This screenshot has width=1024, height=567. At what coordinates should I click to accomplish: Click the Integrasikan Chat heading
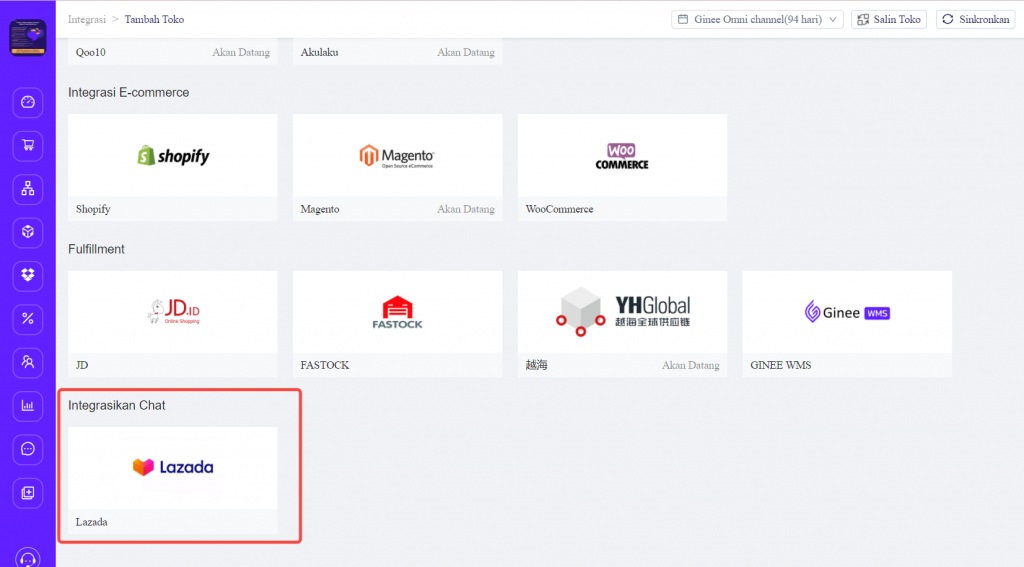(x=117, y=405)
